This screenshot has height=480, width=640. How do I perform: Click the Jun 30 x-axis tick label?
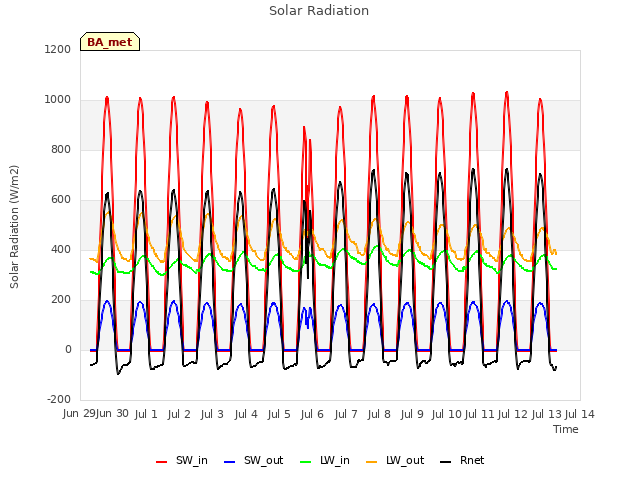pyautogui.click(x=112, y=414)
